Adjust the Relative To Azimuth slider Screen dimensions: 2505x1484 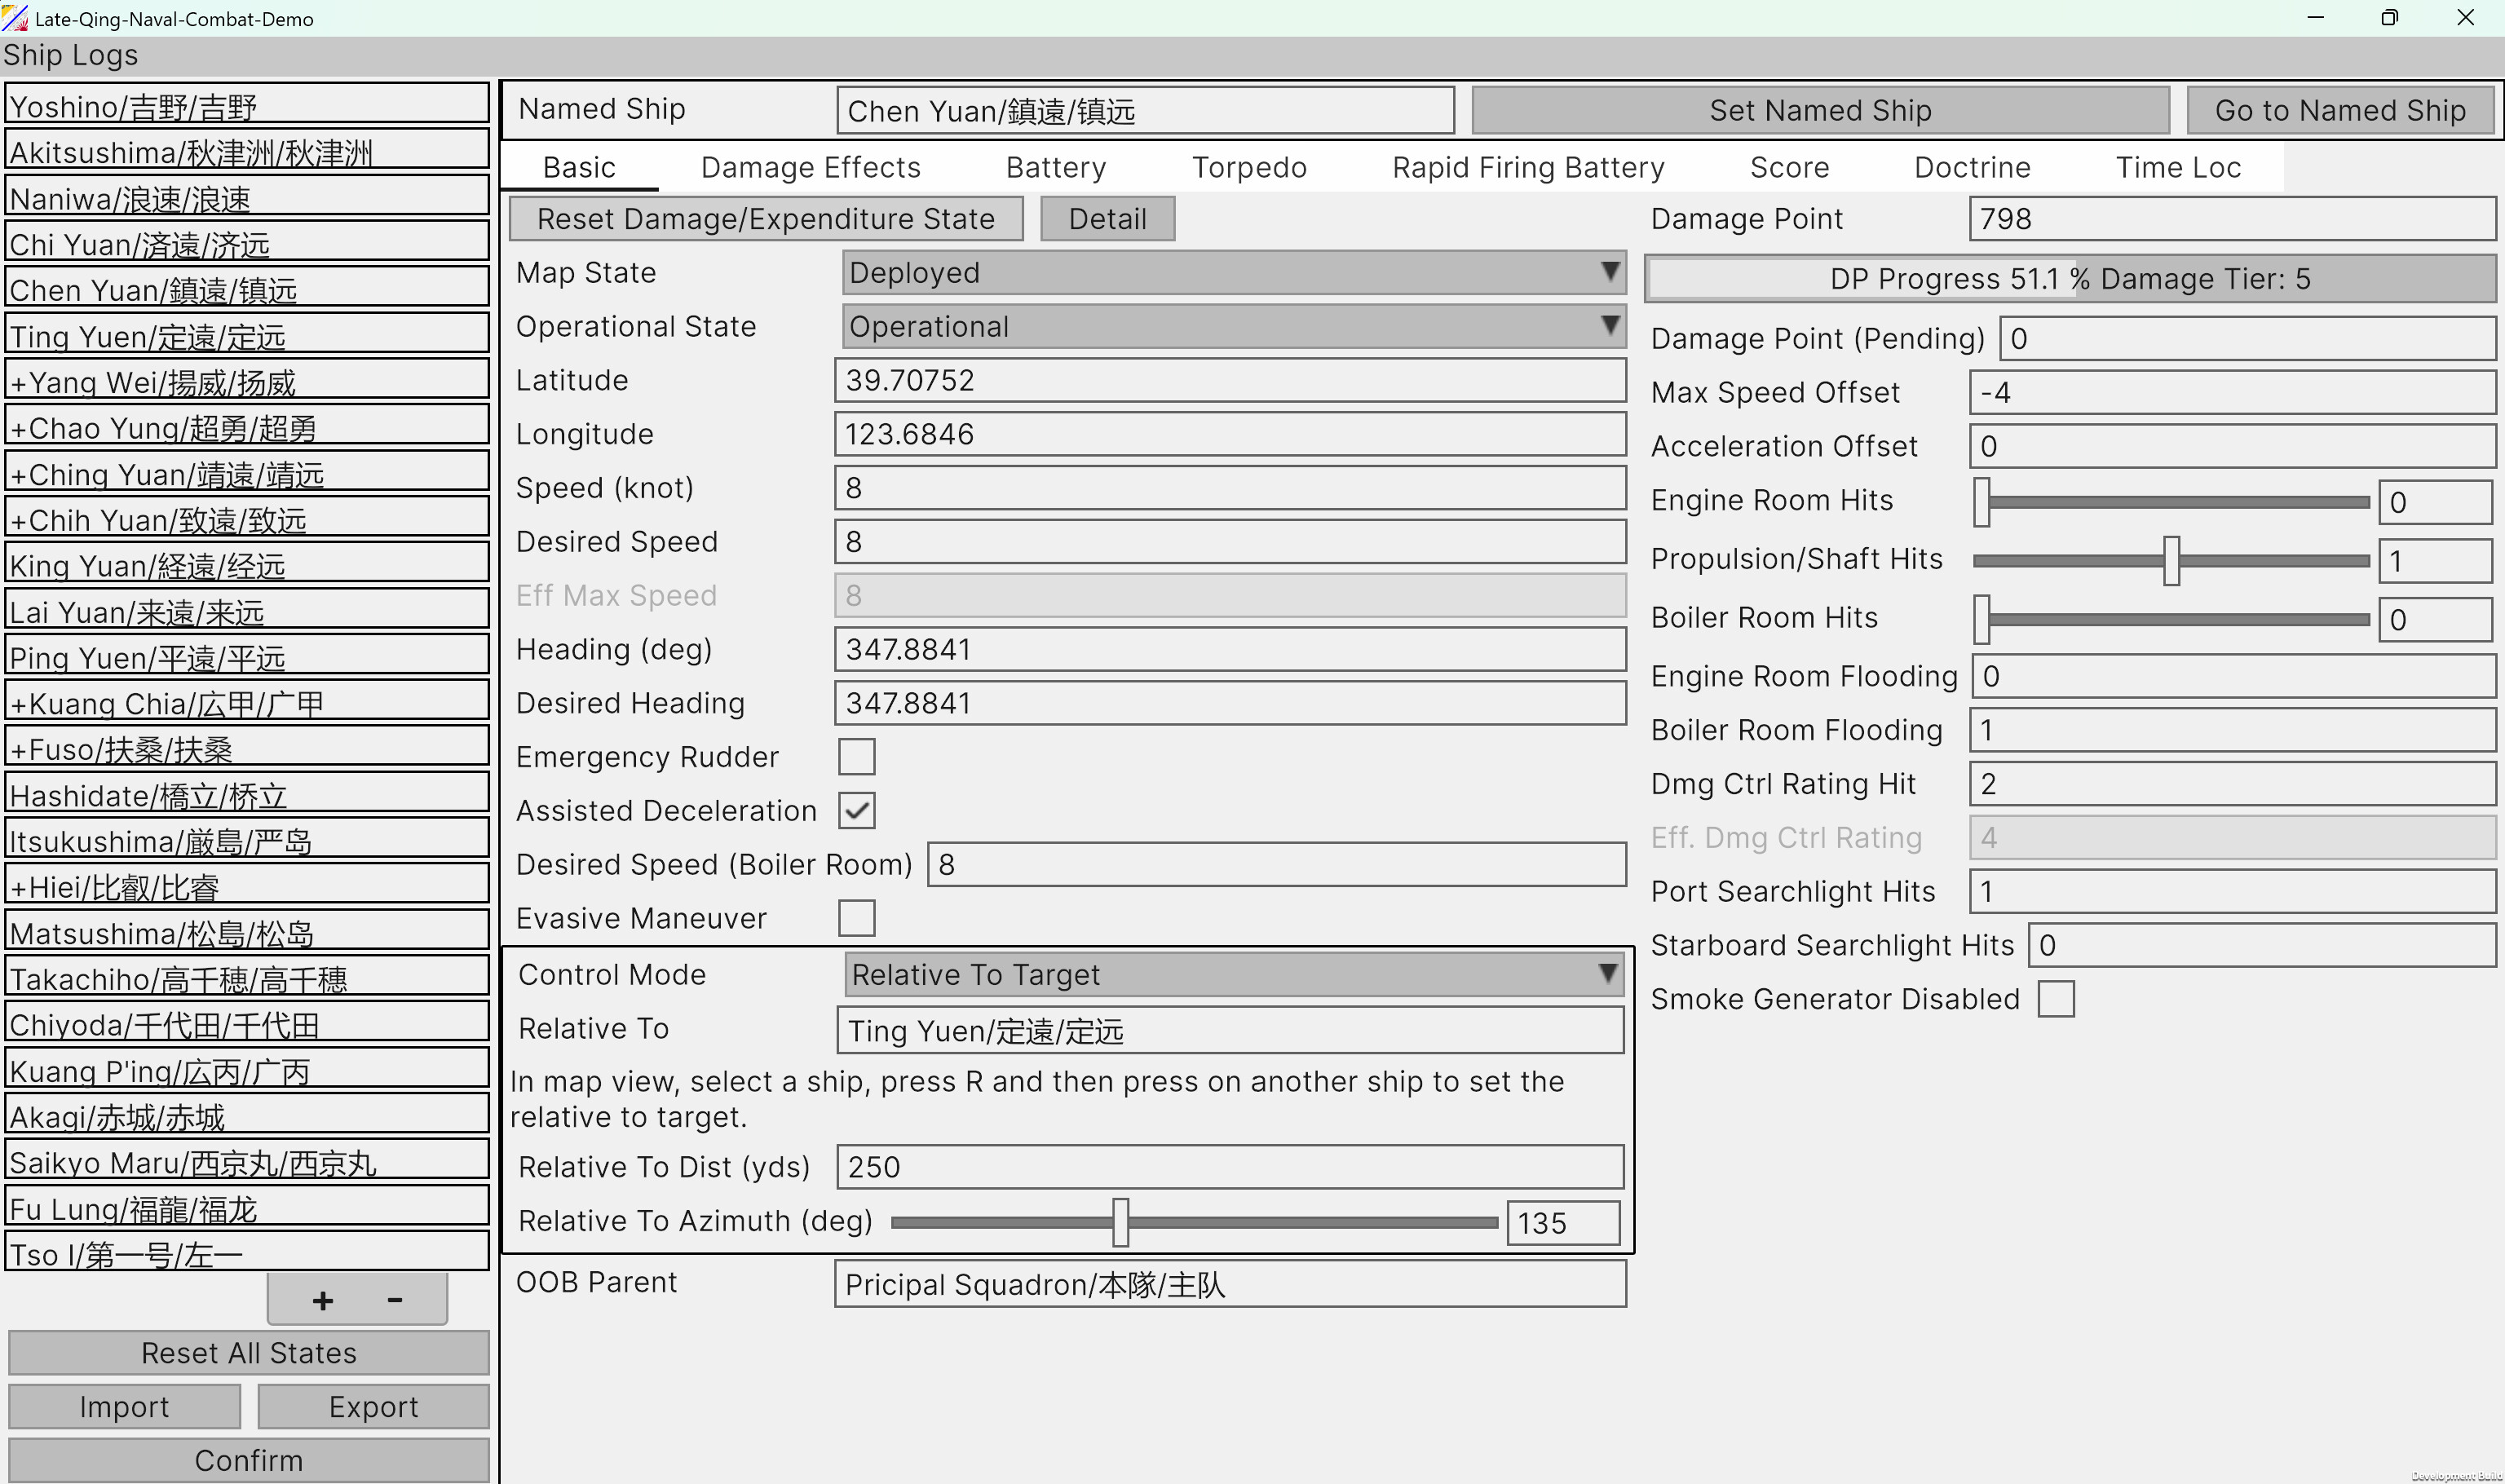pos(1120,1221)
